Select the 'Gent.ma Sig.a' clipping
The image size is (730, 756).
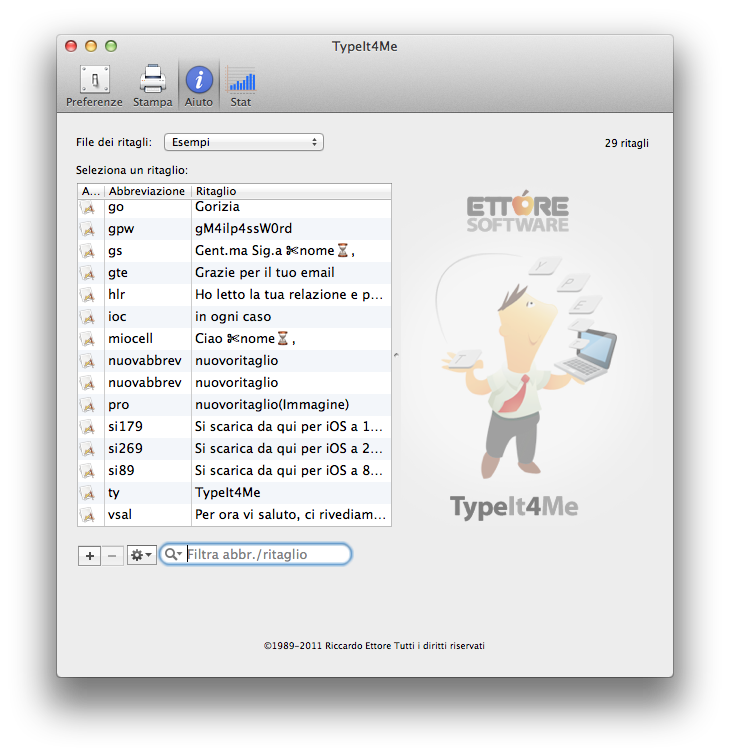pyautogui.click(x=274, y=251)
